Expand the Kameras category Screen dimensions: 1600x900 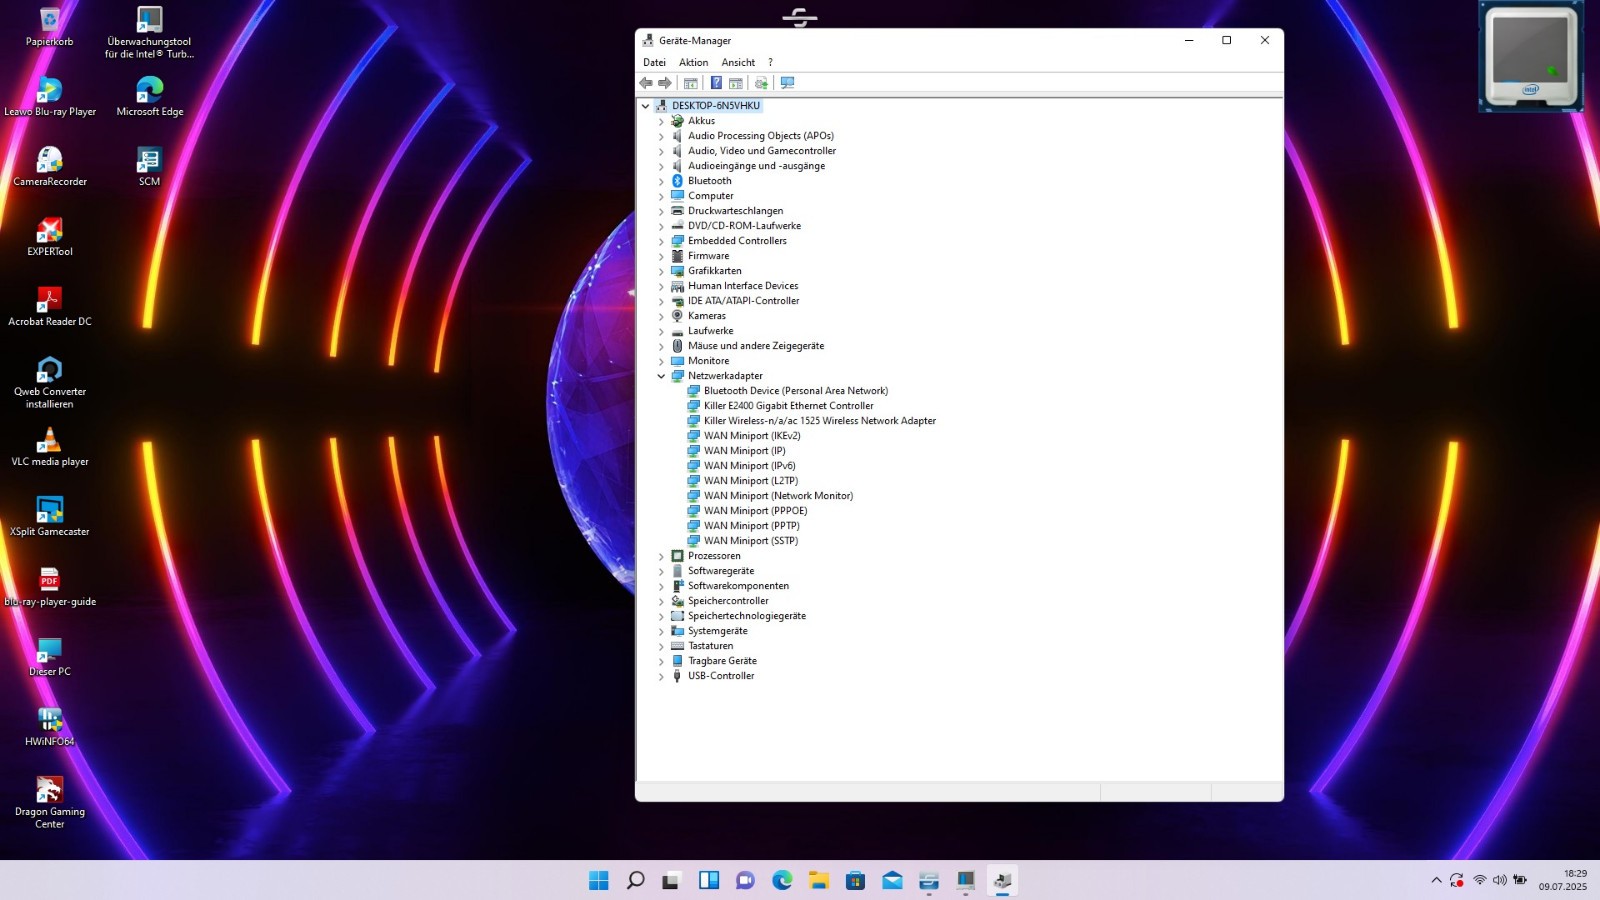[661, 316]
